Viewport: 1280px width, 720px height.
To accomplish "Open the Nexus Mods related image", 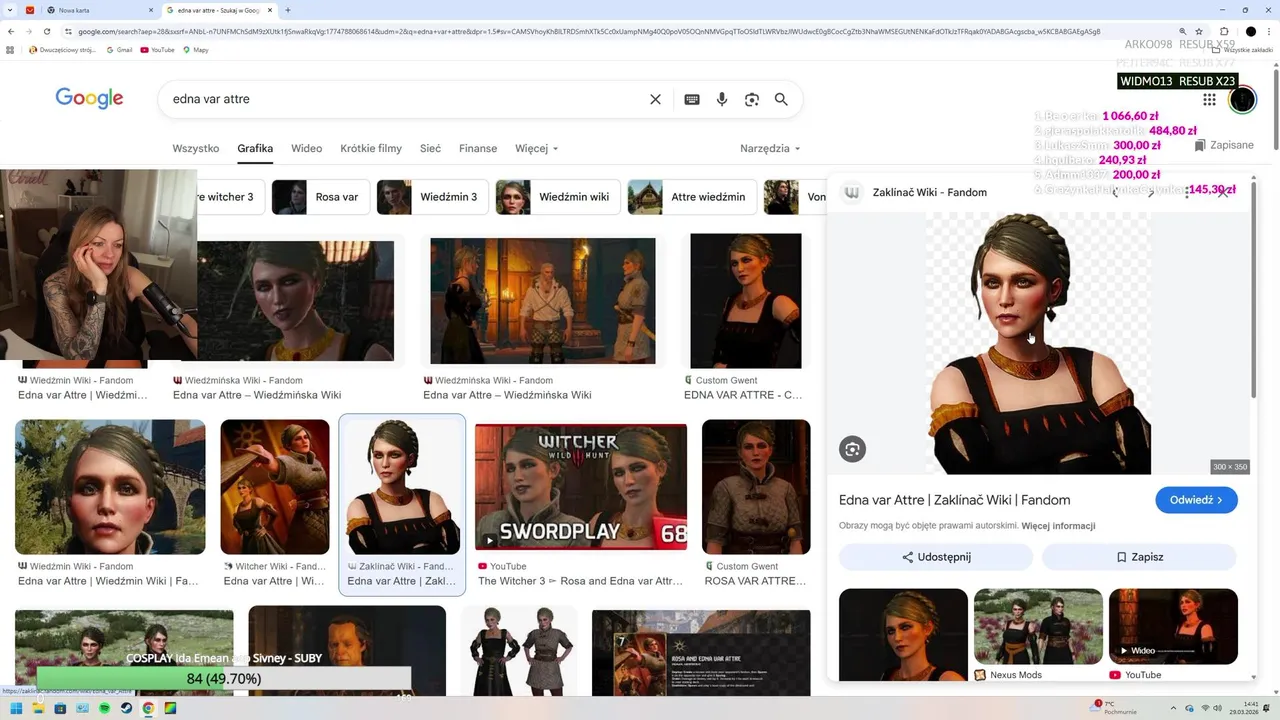I will click(1038, 626).
